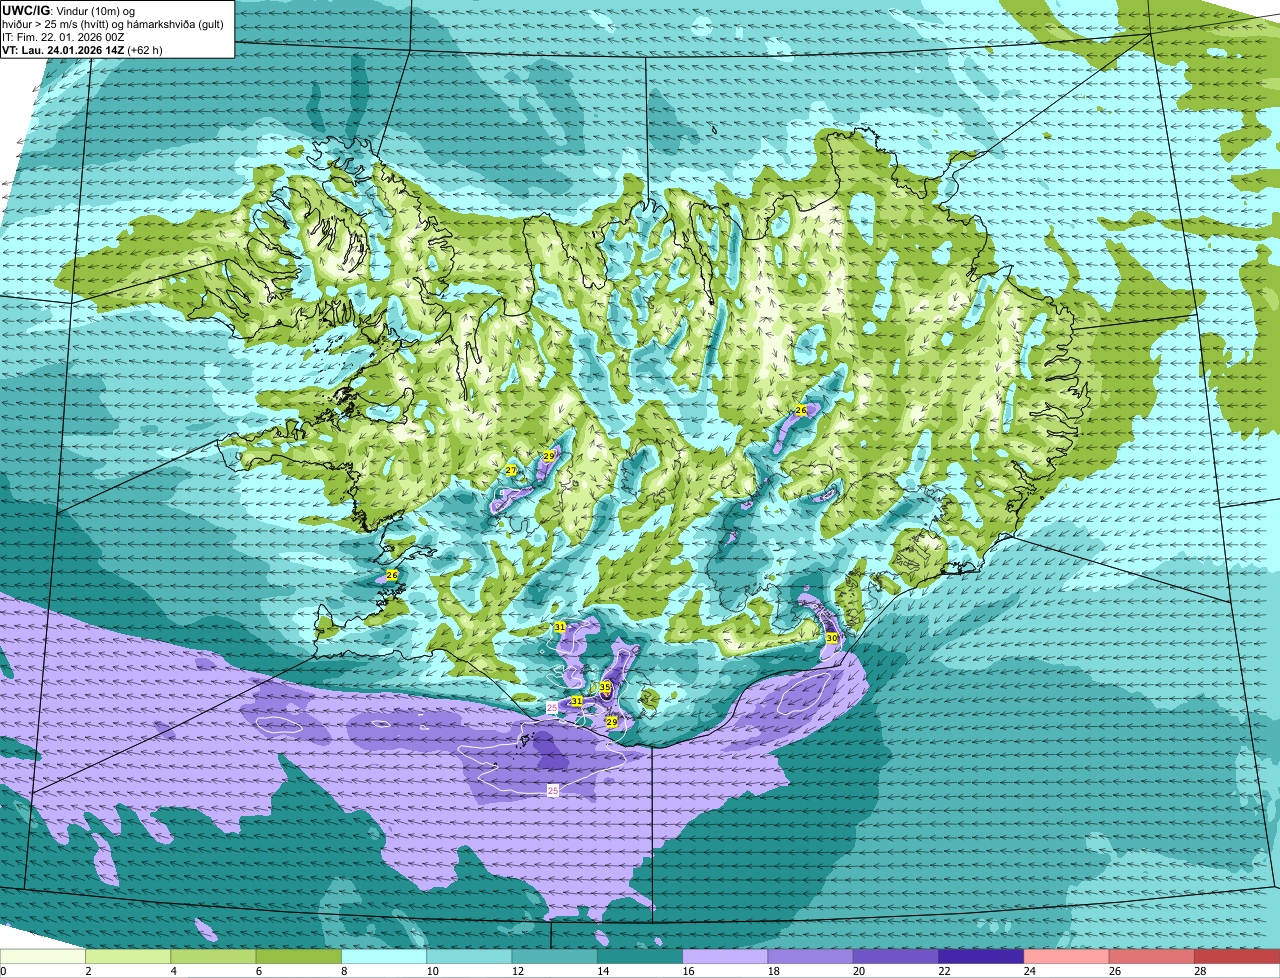Click the legend tick label "28"
This screenshot has height=978, width=1280.
[1199, 971]
